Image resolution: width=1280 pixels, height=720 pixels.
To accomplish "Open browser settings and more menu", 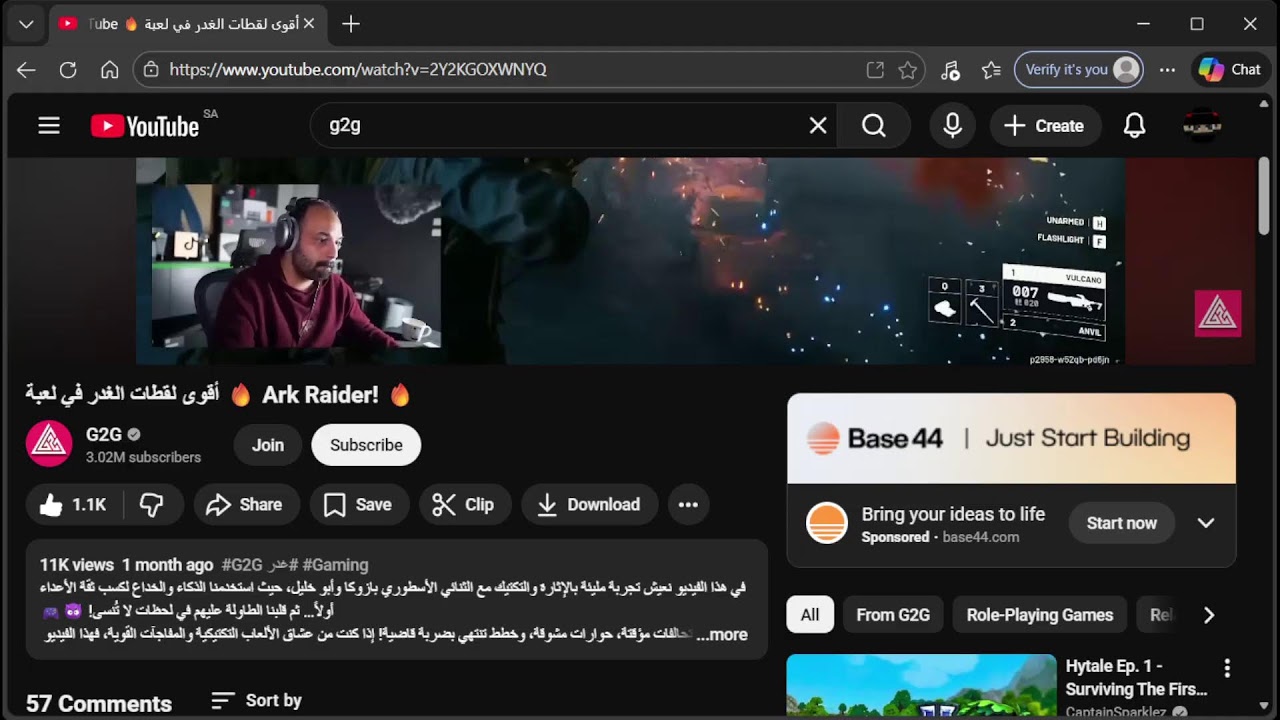I will 1167,70.
